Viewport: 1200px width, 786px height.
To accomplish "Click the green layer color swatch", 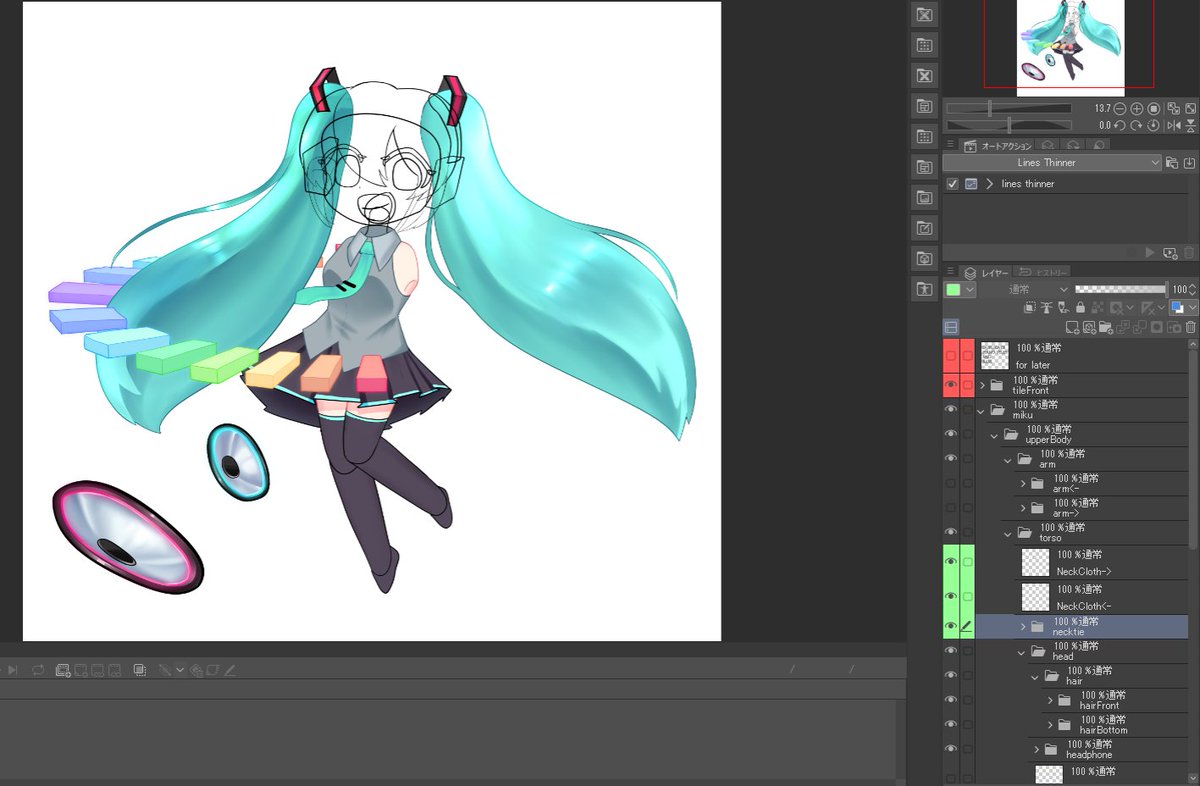I will [953, 290].
